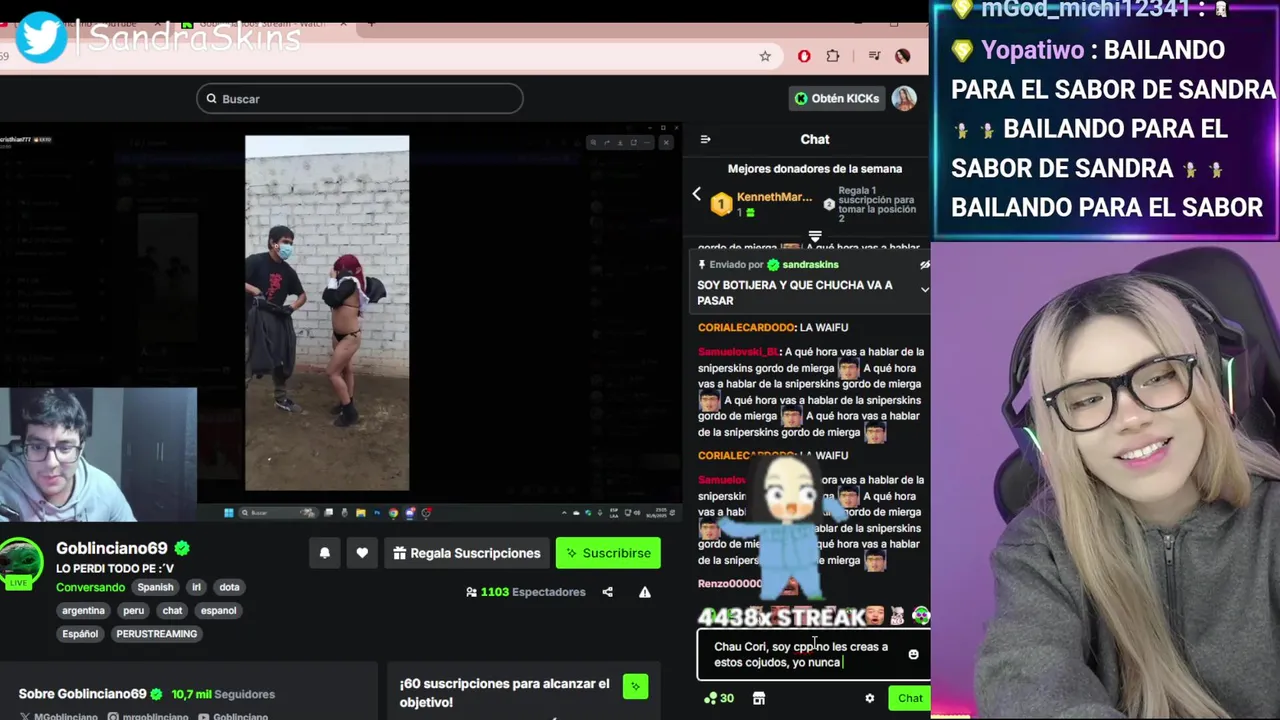The height and width of the screenshot is (720, 1280).
Task: Select the chat tag
Action: [172, 610]
